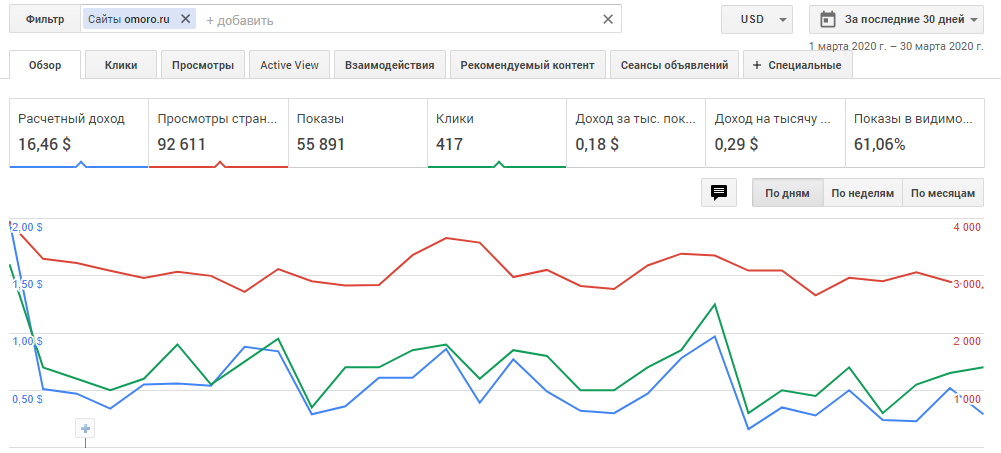Open the 'Active View' tab

pyautogui.click(x=289, y=65)
